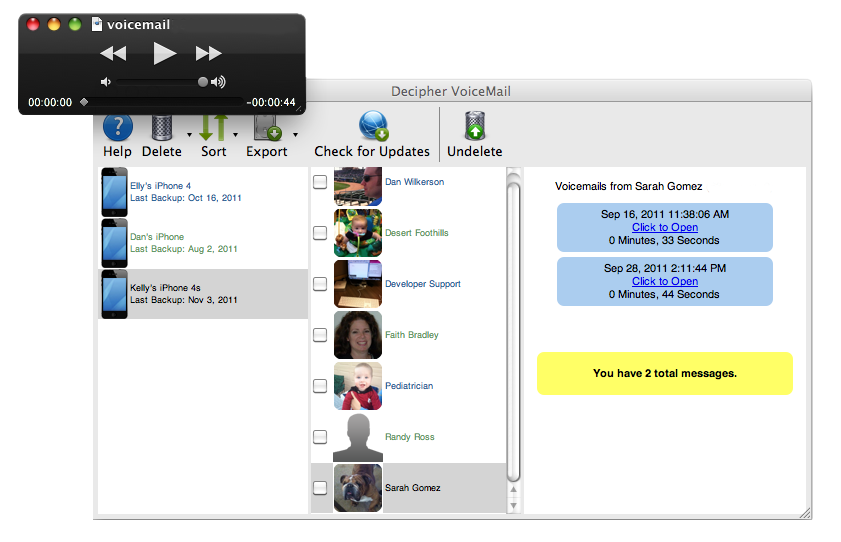Viewport: 841px width, 542px height.
Task: Open the Sep 16, 2011 voicemail link
Action: pyautogui.click(x=665, y=227)
